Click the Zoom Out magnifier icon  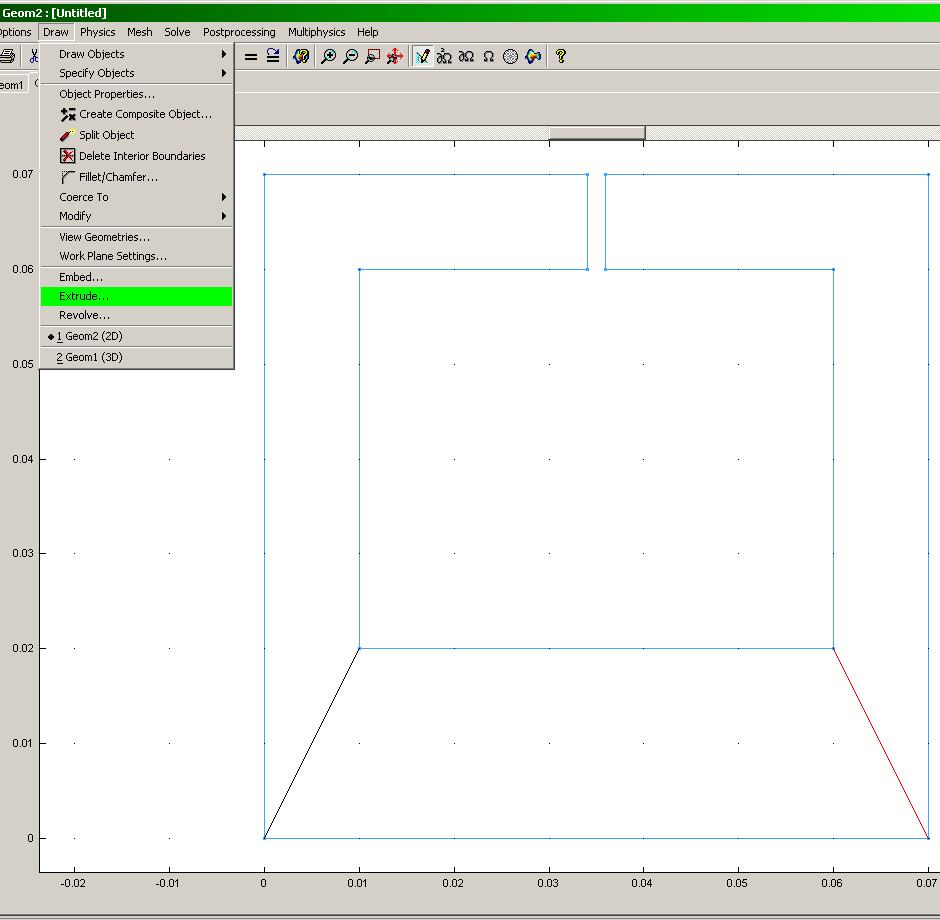(351, 56)
